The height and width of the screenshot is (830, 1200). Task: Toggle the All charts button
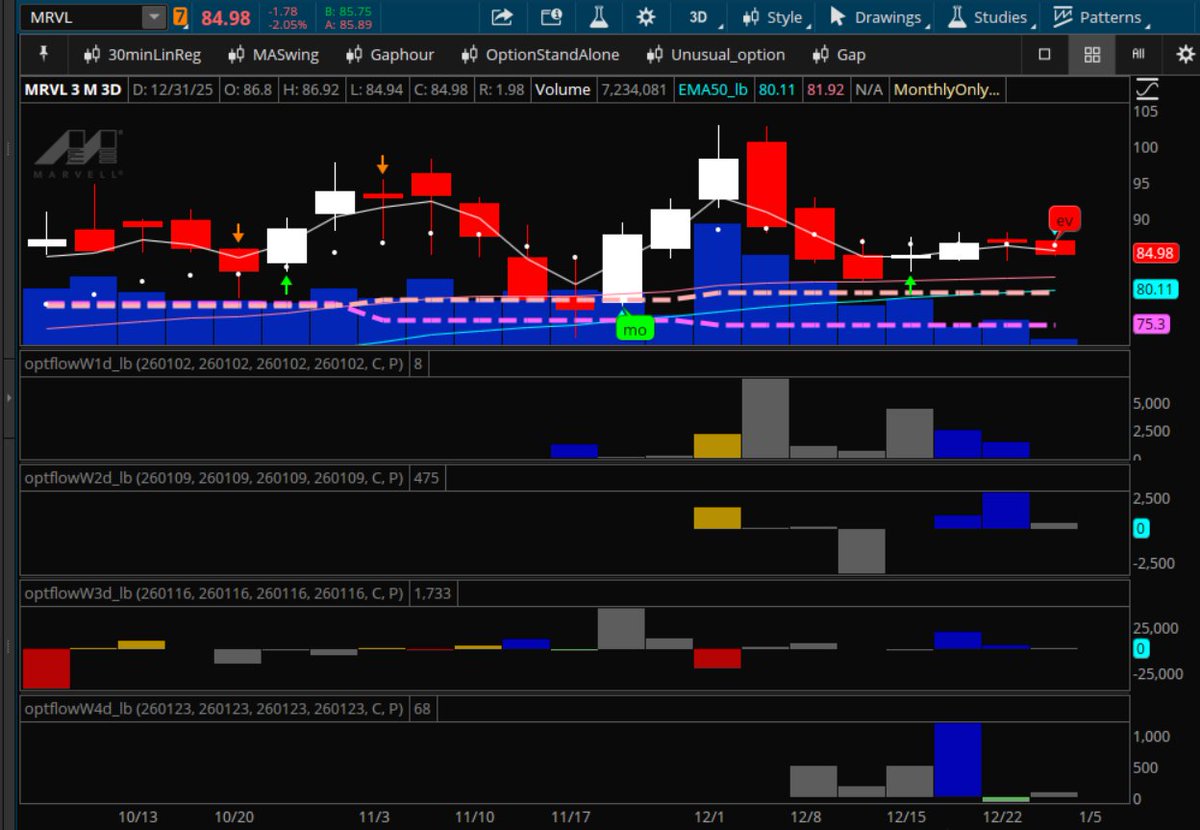1138,54
